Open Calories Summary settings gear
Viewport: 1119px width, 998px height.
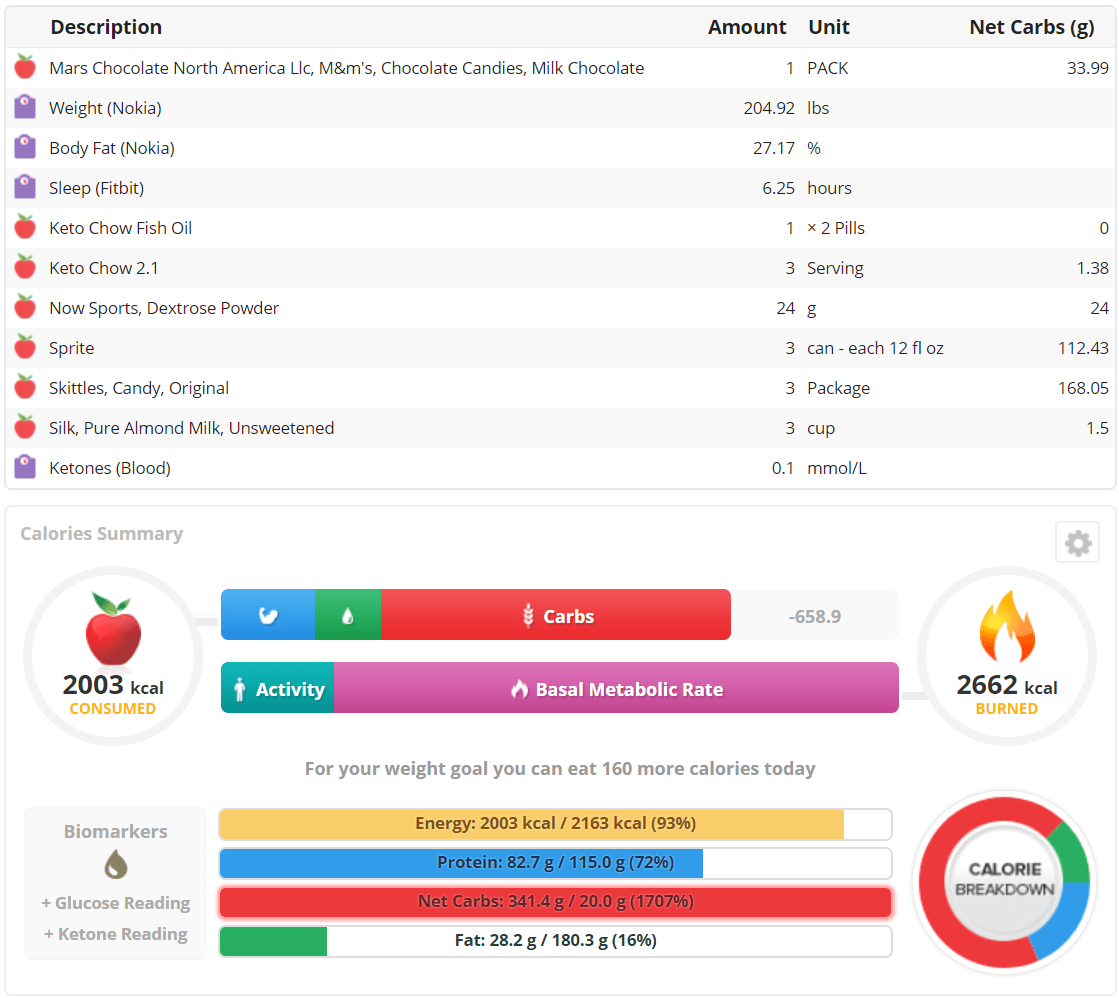(1078, 543)
